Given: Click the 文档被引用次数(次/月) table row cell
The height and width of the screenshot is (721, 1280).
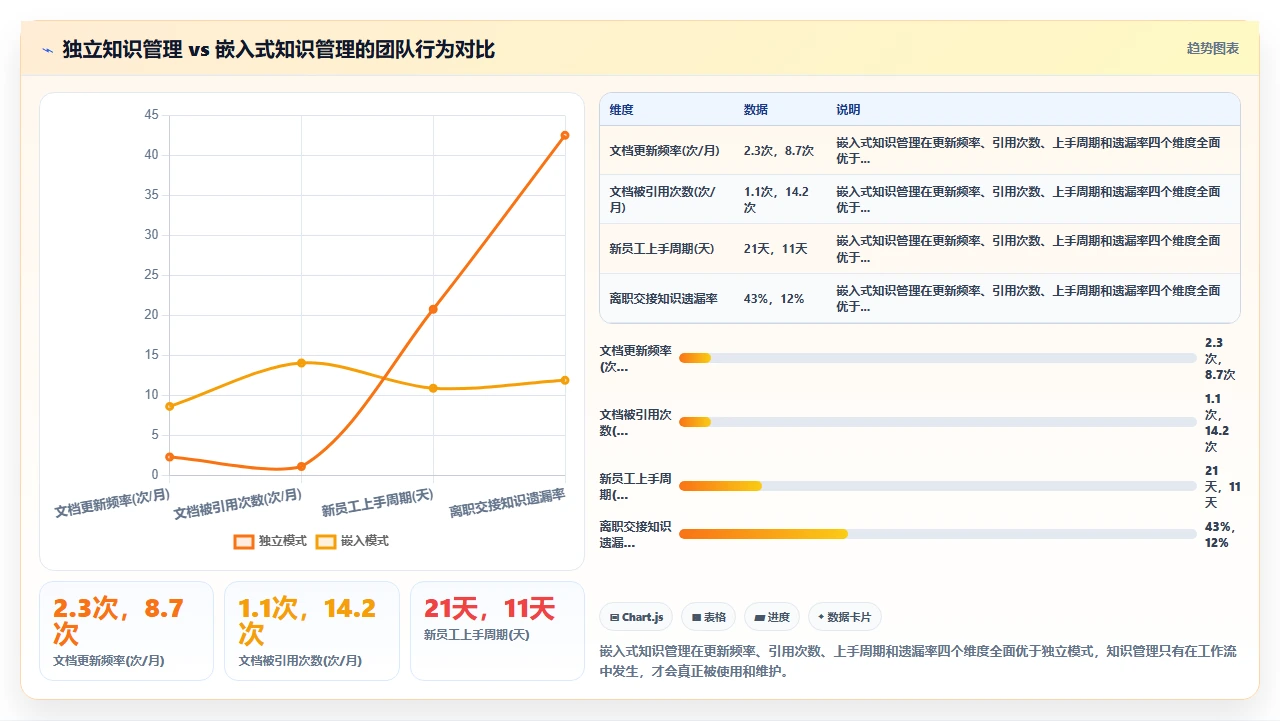Looking at the screenshot, I should (667, 199).
